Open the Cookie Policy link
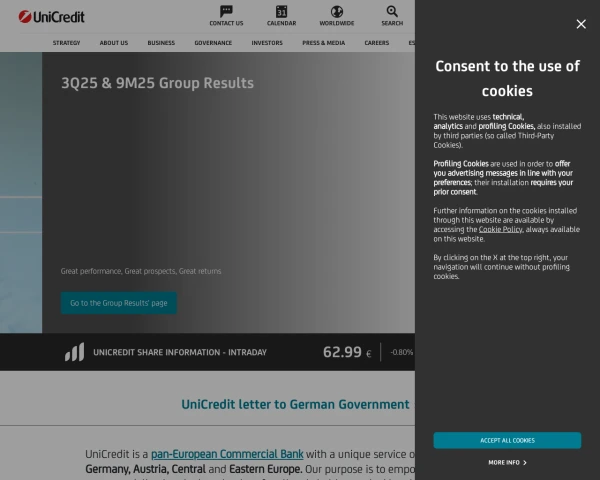This screenshot has height=480, width=600. click(x=500, y=229)
